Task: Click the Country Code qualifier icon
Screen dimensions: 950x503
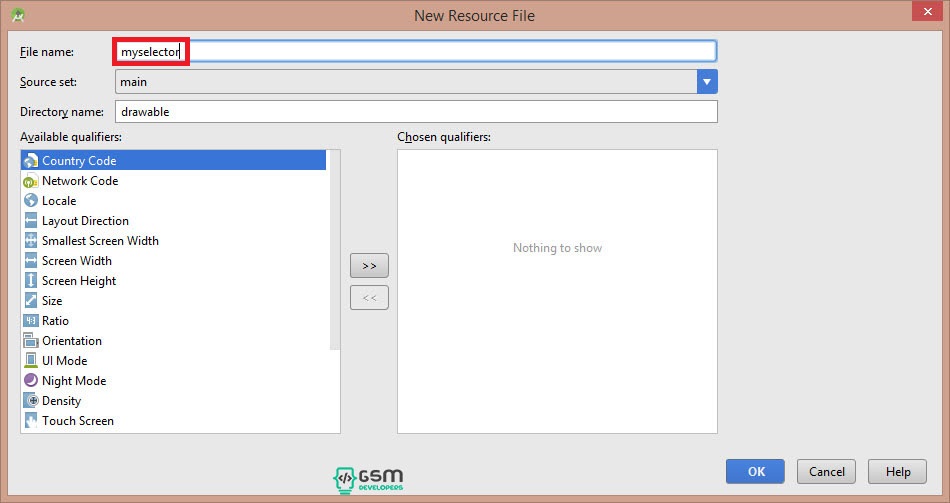Action: point(30,161)
